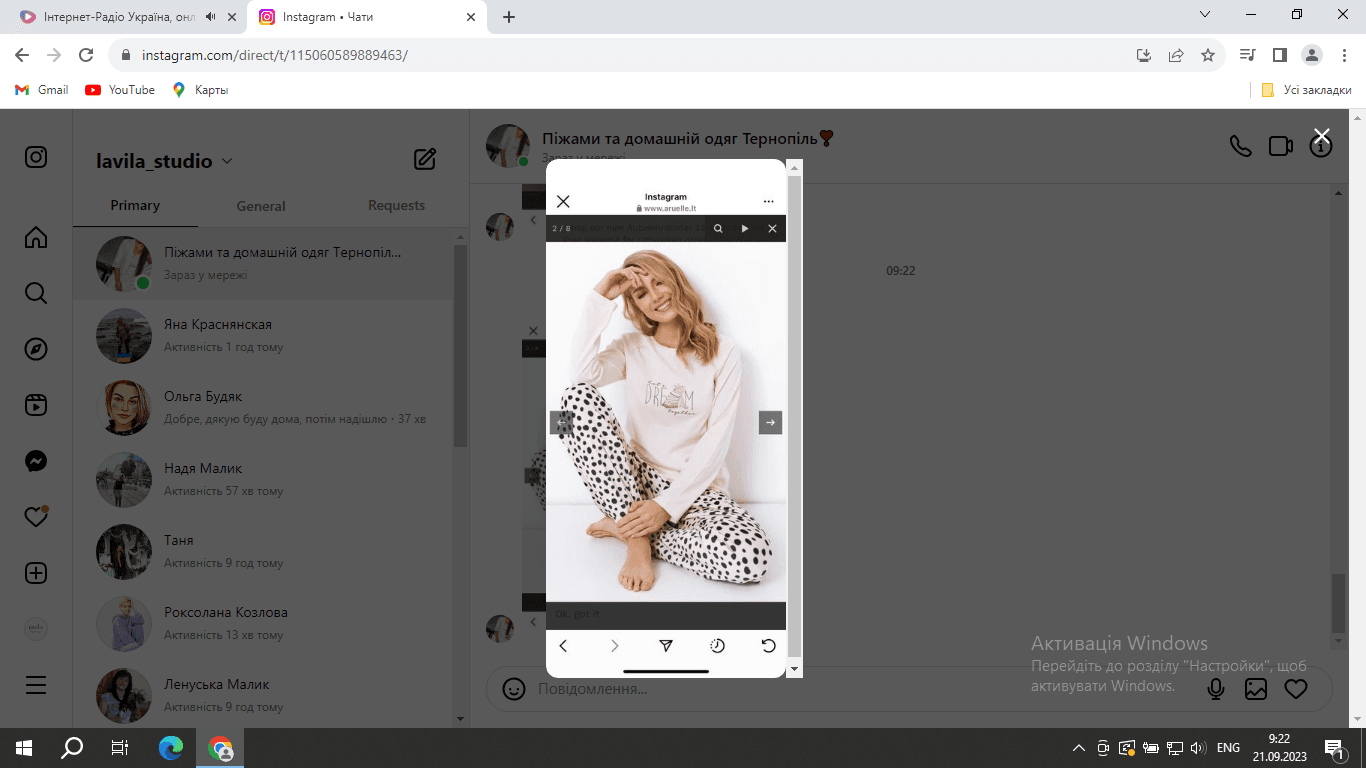1366x768 pixels.
Task: Open conversation information icon
Action: click(x=1321, y=147)
